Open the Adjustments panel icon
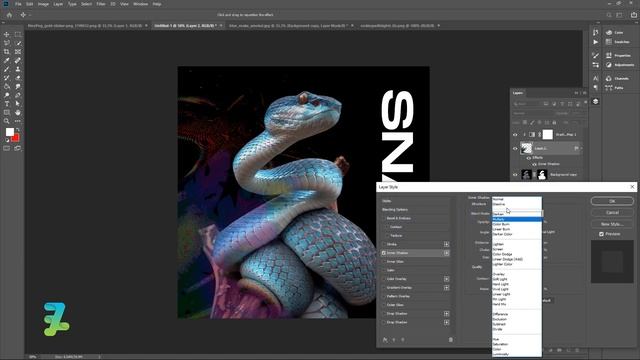 click(609, 64)
